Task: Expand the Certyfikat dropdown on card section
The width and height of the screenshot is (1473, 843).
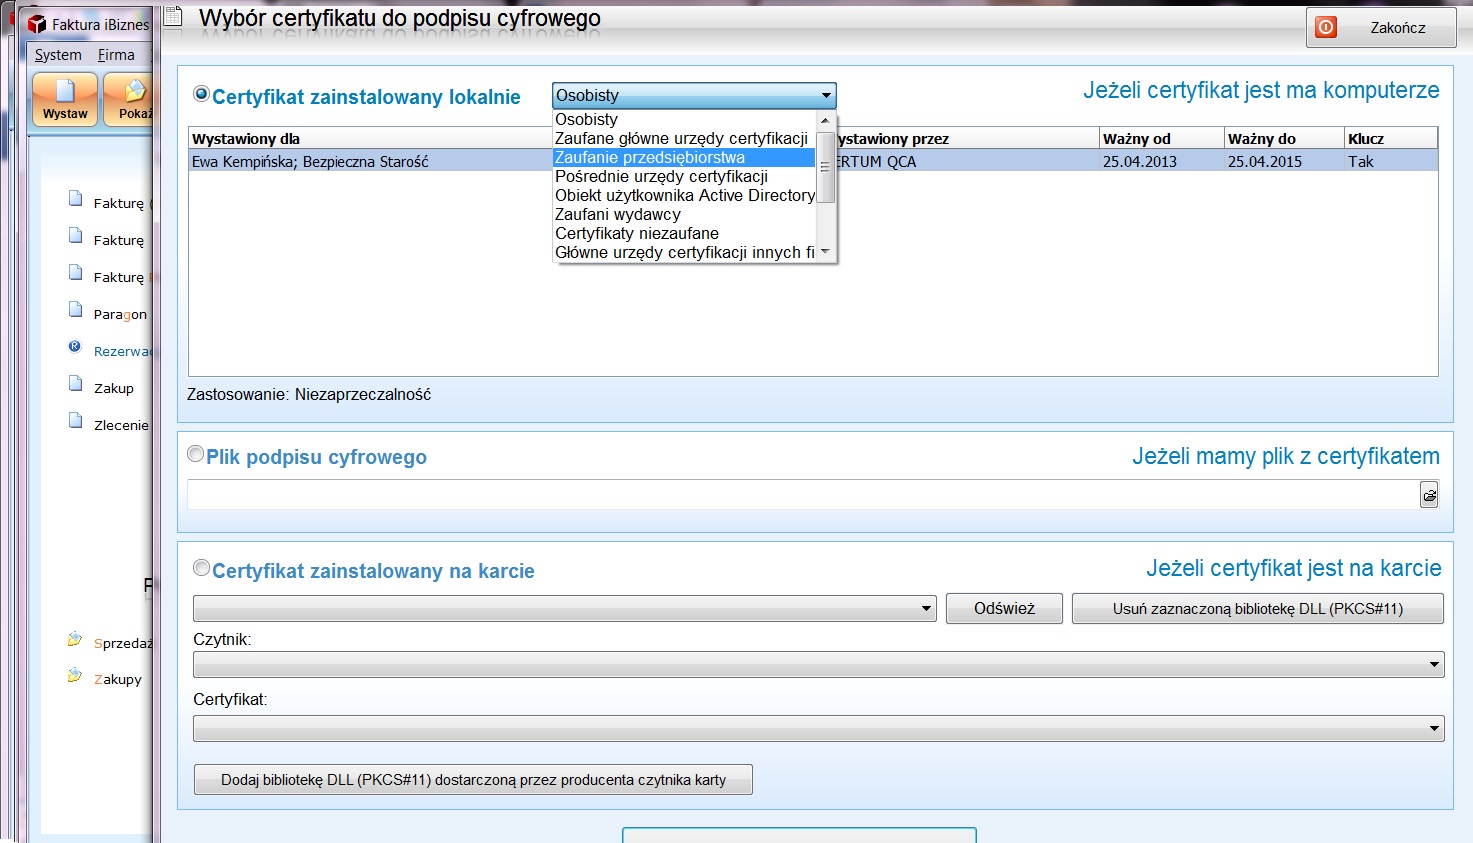Action: click(x=1434, y=729)
